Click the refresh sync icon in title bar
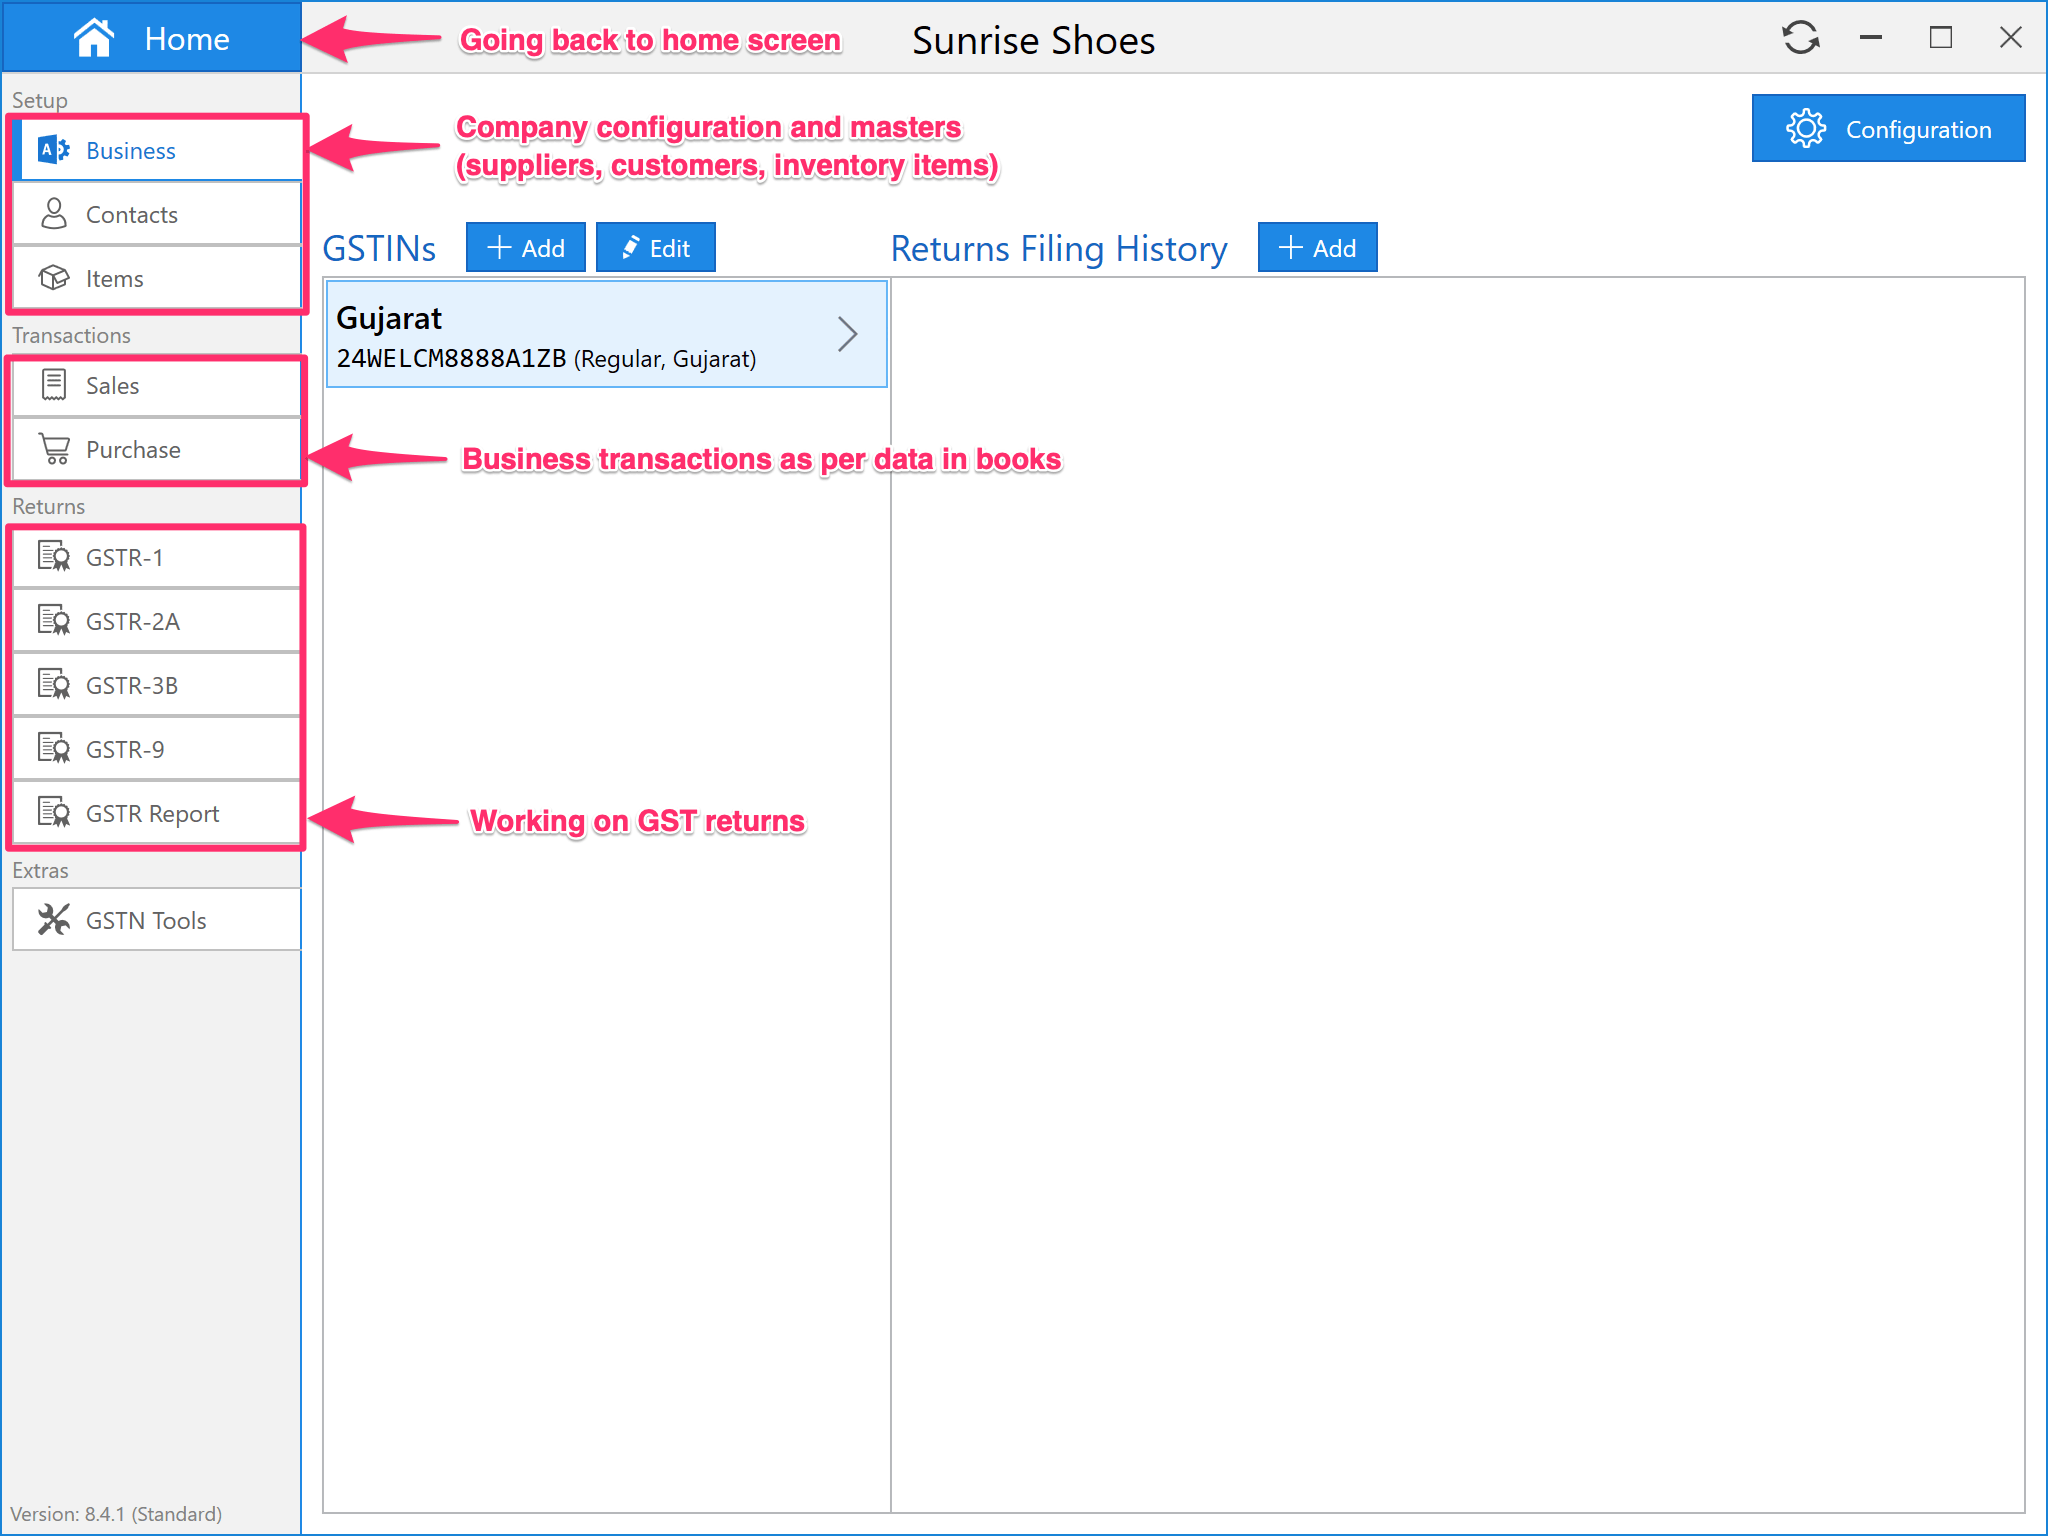Viewport: 2048px width, 1536px height. point(1800,38)
